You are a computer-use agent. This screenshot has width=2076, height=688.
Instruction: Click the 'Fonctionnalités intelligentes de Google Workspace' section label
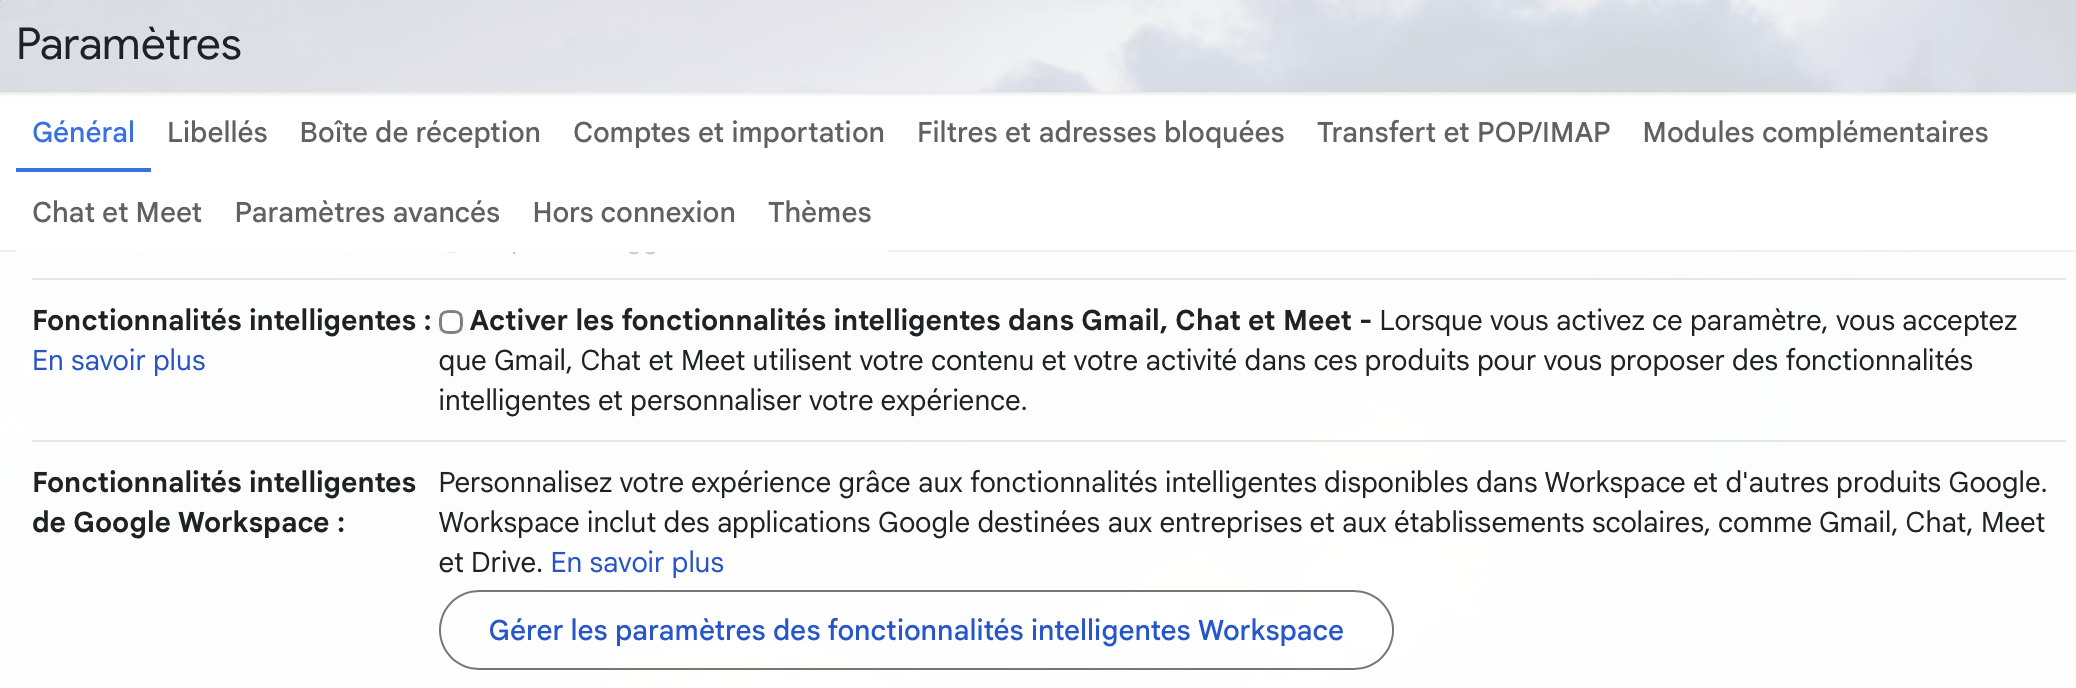pyautogui.click(x=224, y=502)
